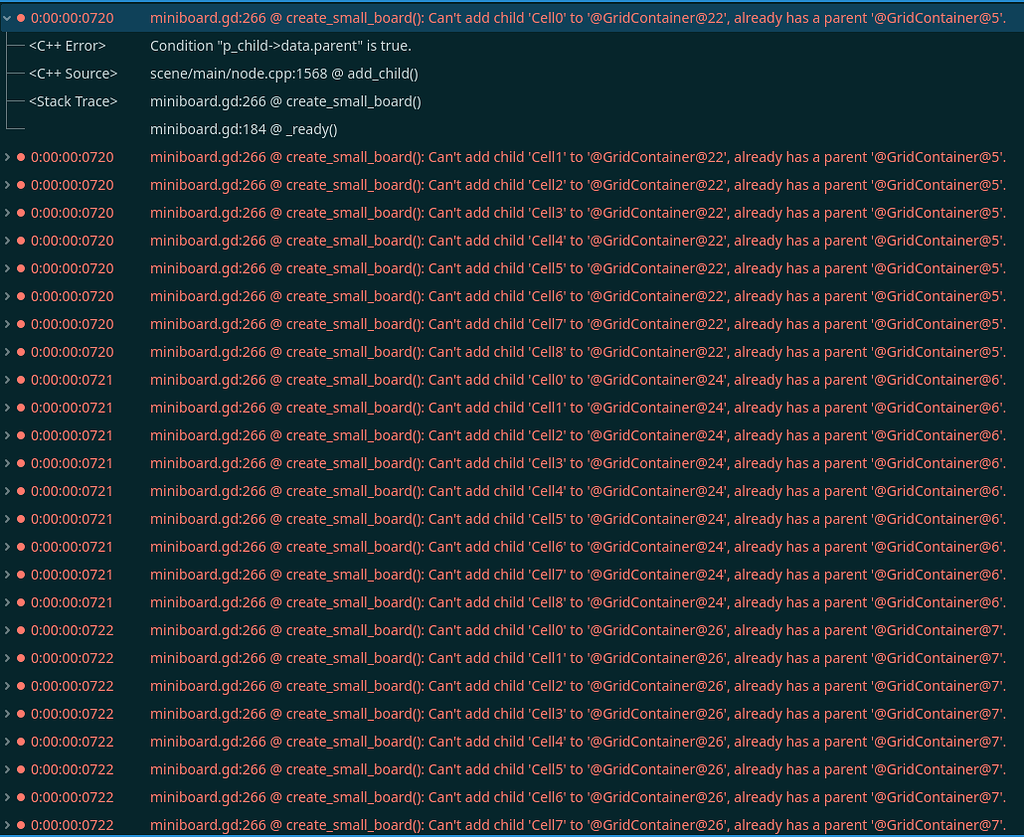This screenshot has height=837, width=1024.
Task: Expand the first Cell0 GridContainer@24 error
Action: (x=9, y=380)
